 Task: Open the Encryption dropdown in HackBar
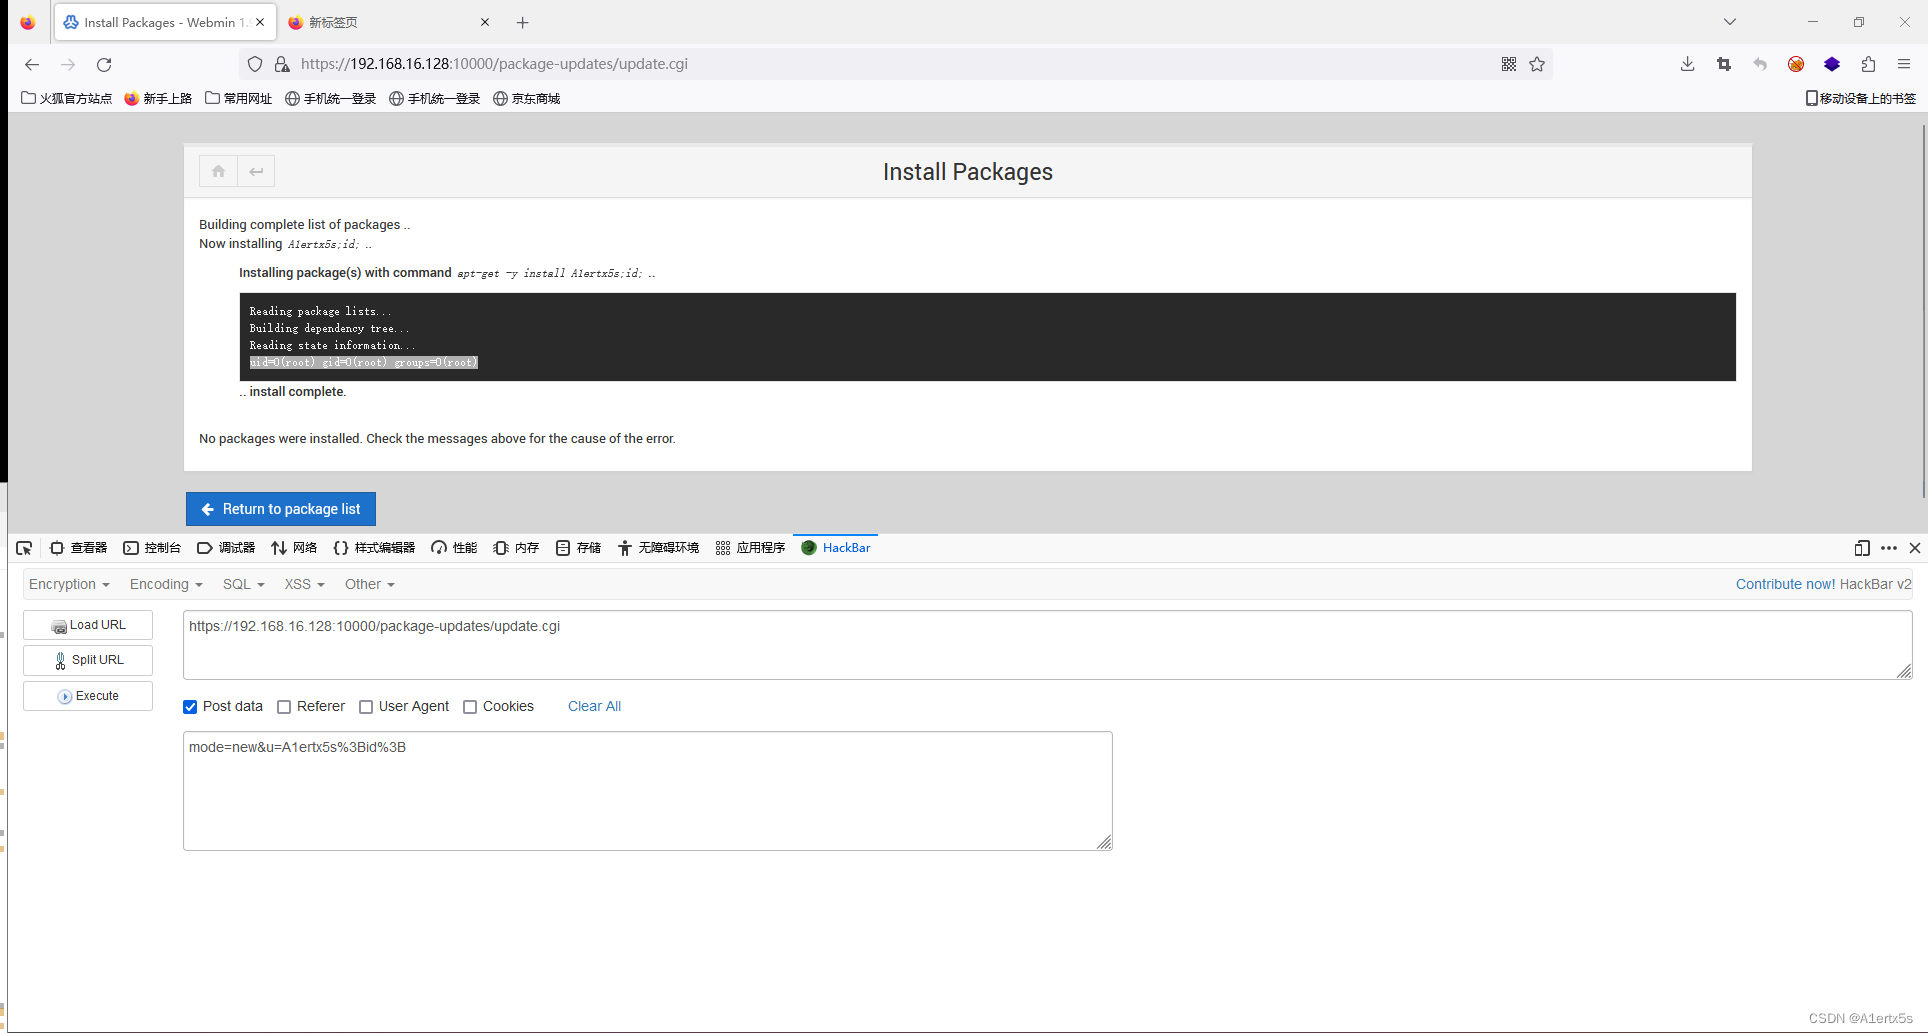point(68,584)
